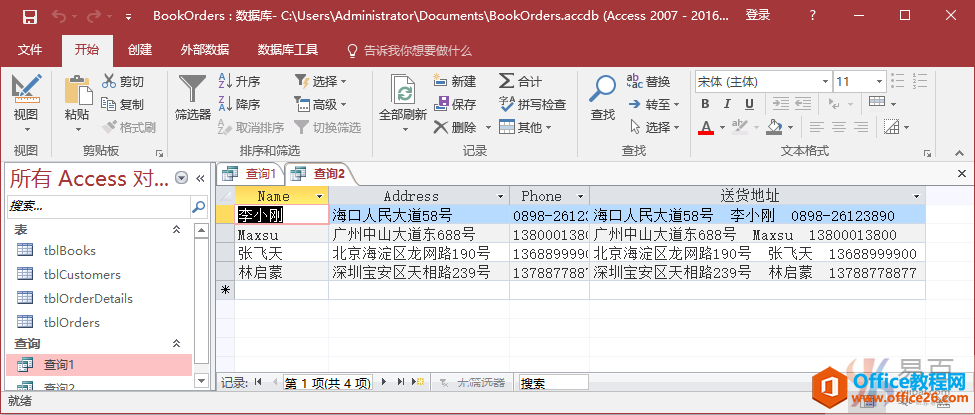Click align text right icon
This screenshot has height=415, width=975.
tap(861, 128)
